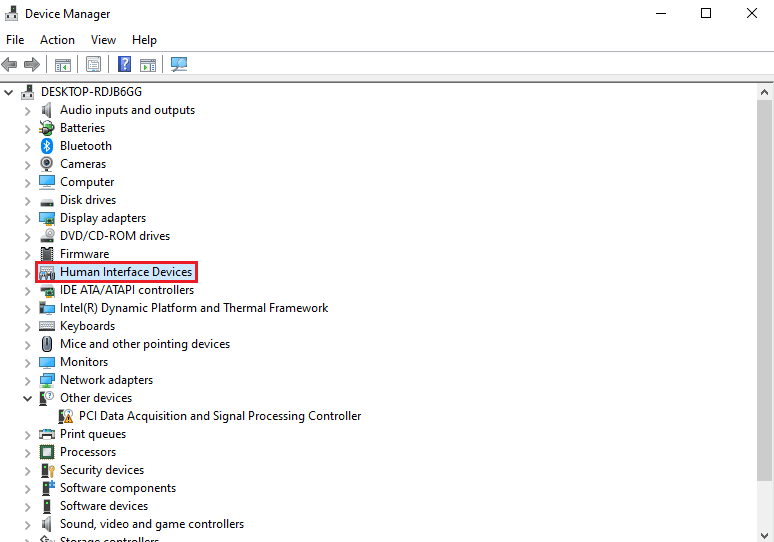Open the View menu
The image size is (774, 542).
(x=103, y=40)
